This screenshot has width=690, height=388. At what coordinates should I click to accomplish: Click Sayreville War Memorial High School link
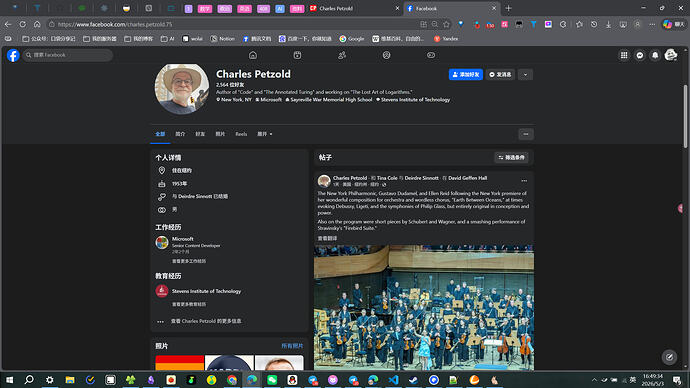click(x=331, y=100)
